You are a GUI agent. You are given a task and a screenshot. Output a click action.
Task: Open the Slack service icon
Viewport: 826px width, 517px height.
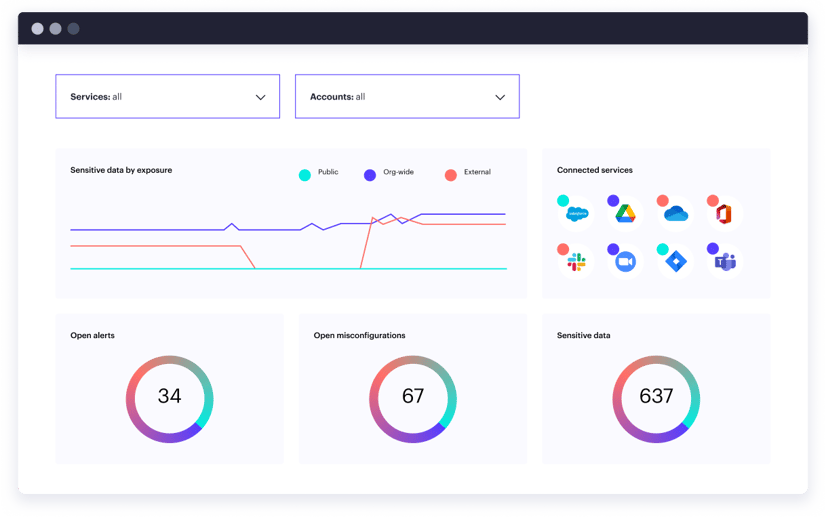[577, 262]
